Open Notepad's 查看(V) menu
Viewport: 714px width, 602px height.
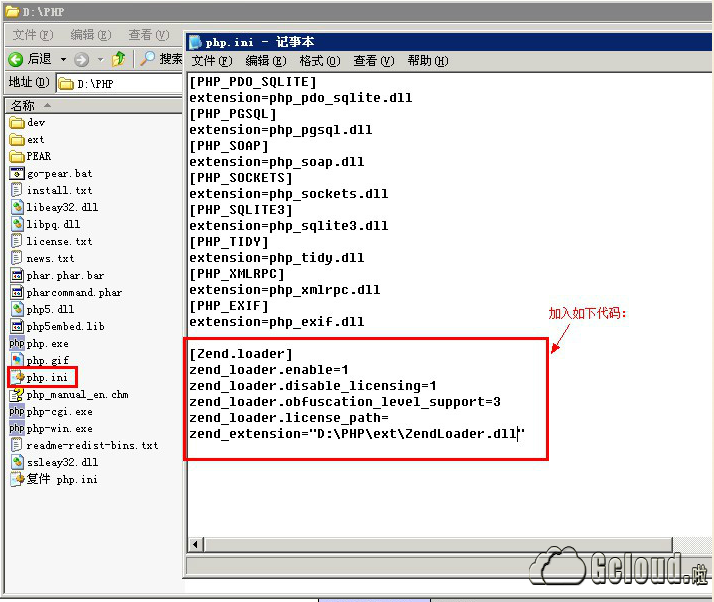coord(374,61)
